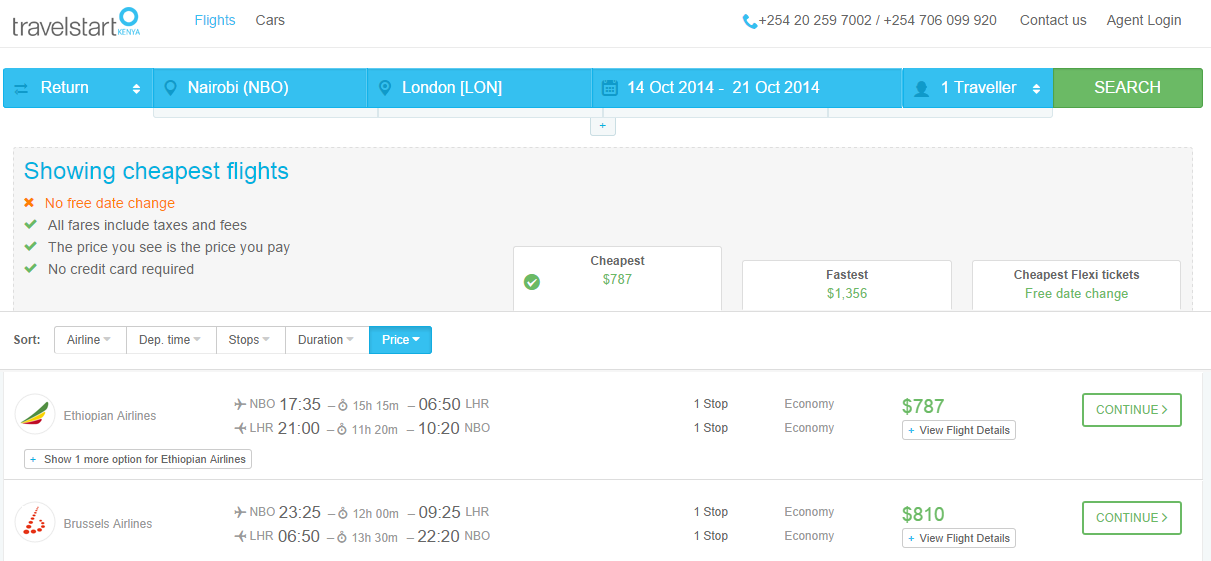Viewport: 1211px width, 561px height.
Task: Change the 14 Oct - 21 Oct 2014 dates
Action: click(748, 88)
